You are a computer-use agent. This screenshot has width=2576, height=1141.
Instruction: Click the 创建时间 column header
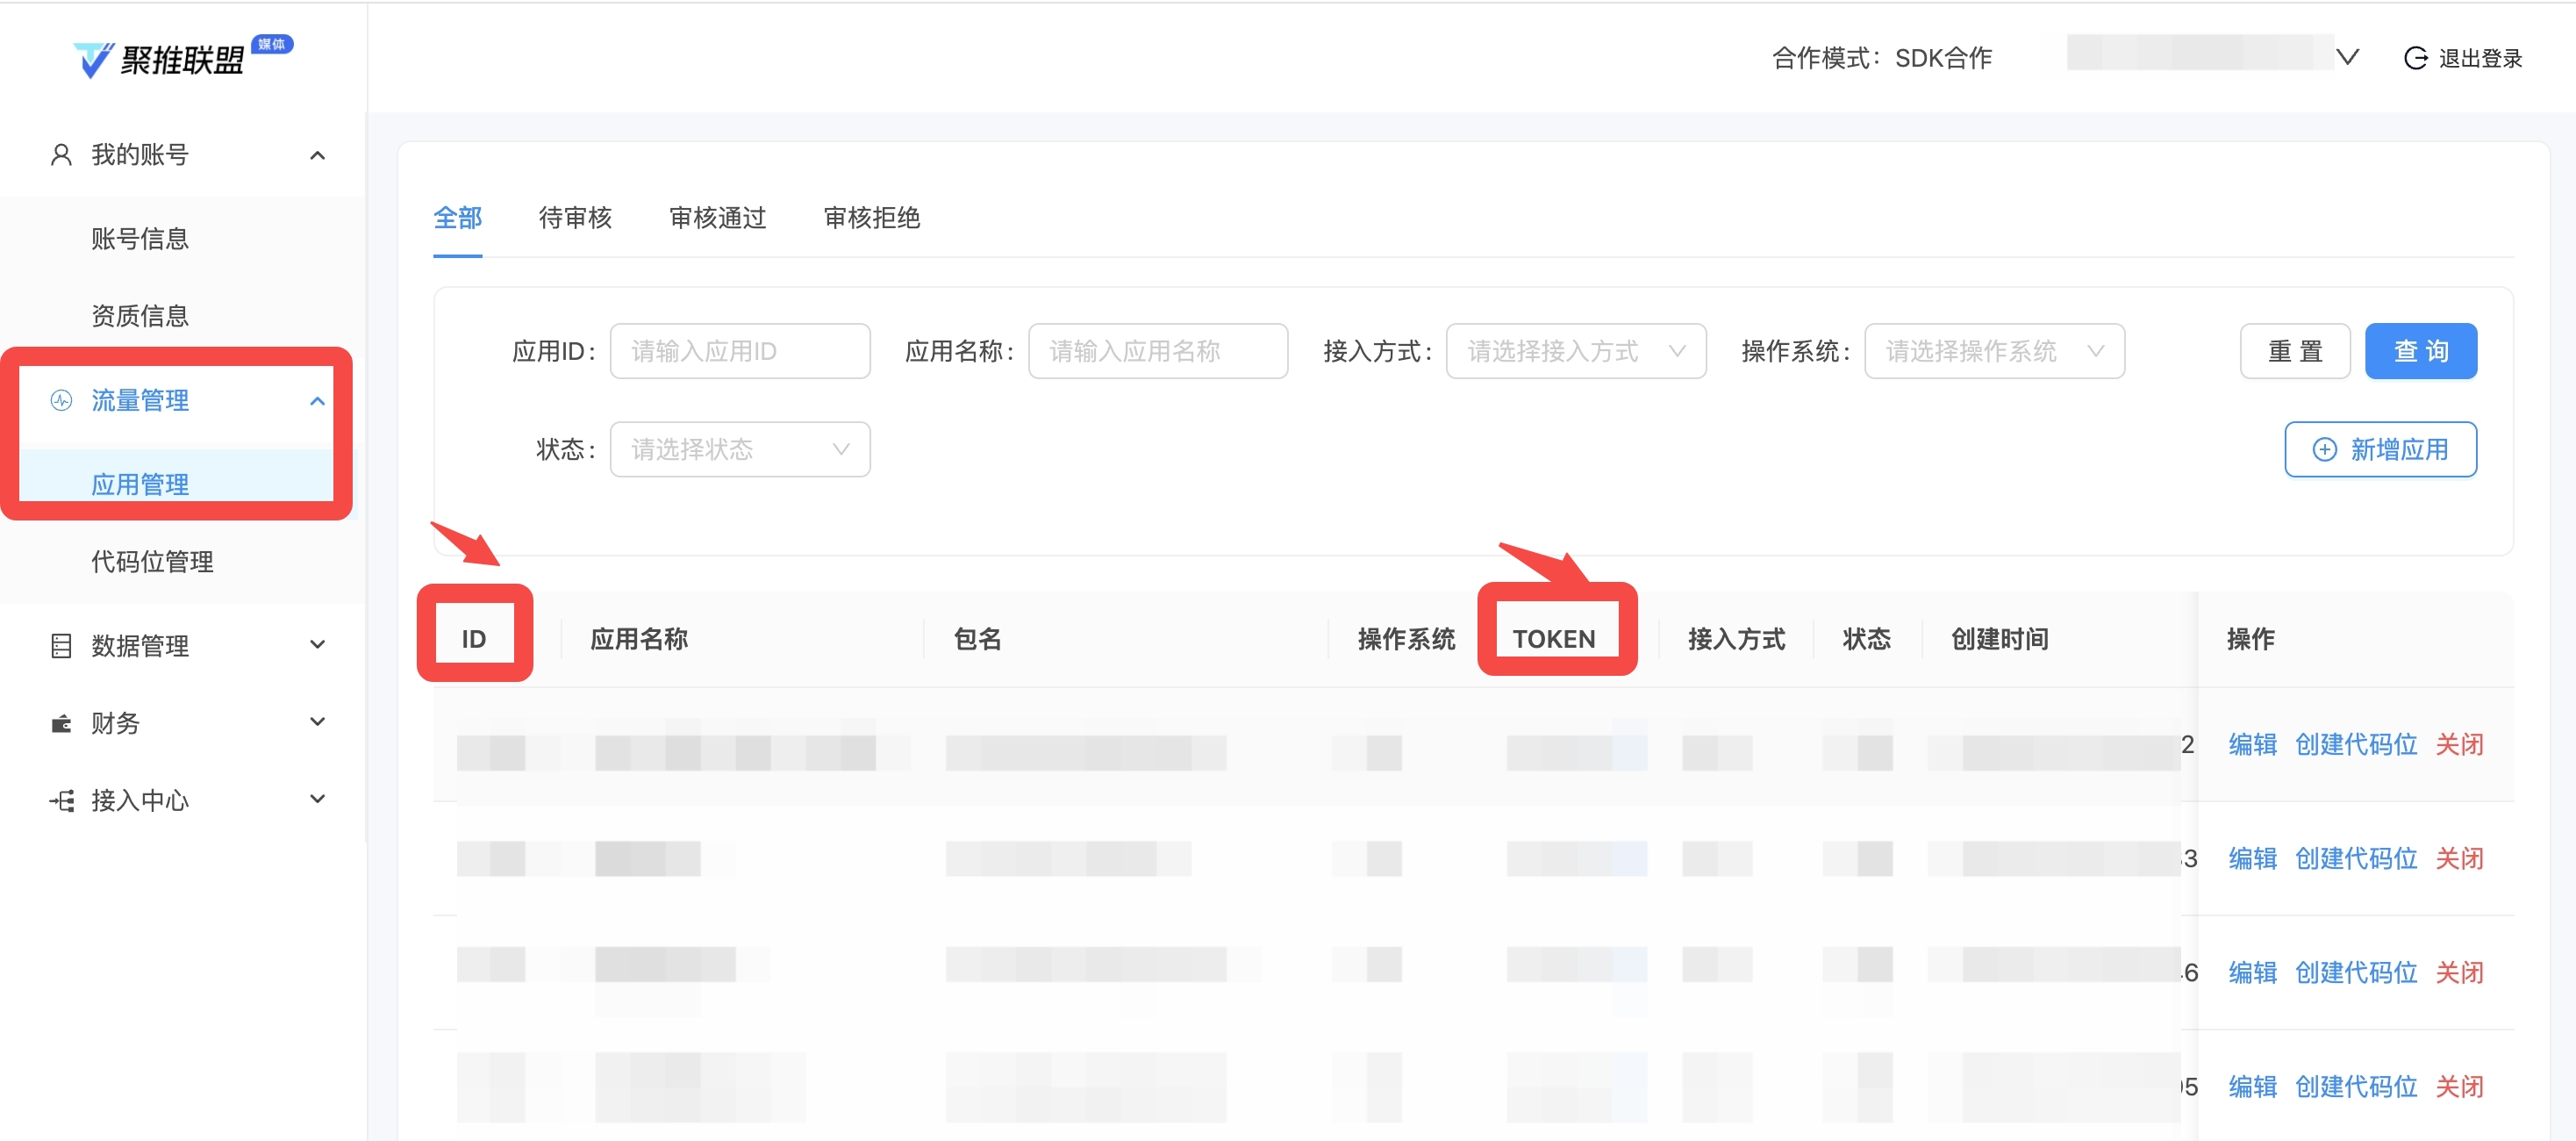(1999, 639)
